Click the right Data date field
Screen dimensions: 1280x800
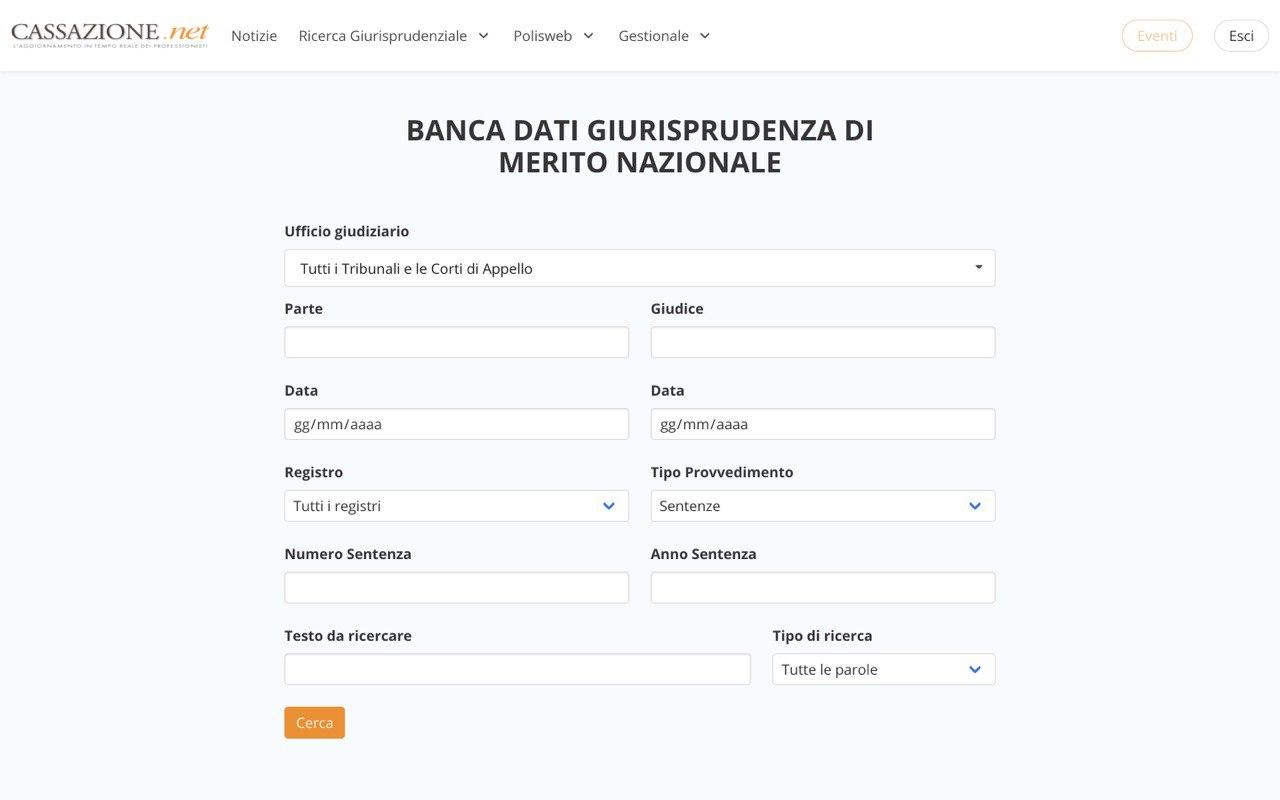[x=823, y=424]
